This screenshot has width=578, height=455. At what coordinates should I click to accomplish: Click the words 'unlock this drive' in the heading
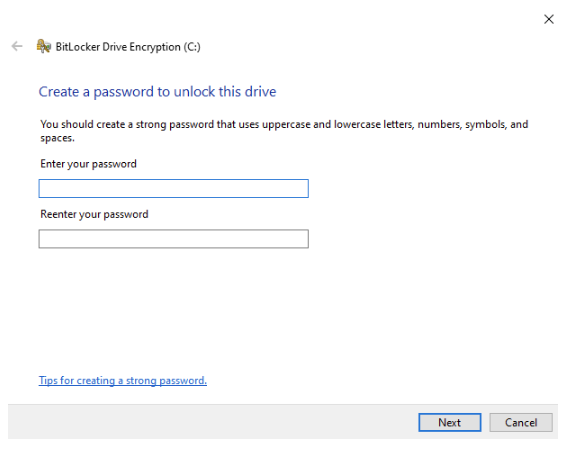[x=225, y=91]
